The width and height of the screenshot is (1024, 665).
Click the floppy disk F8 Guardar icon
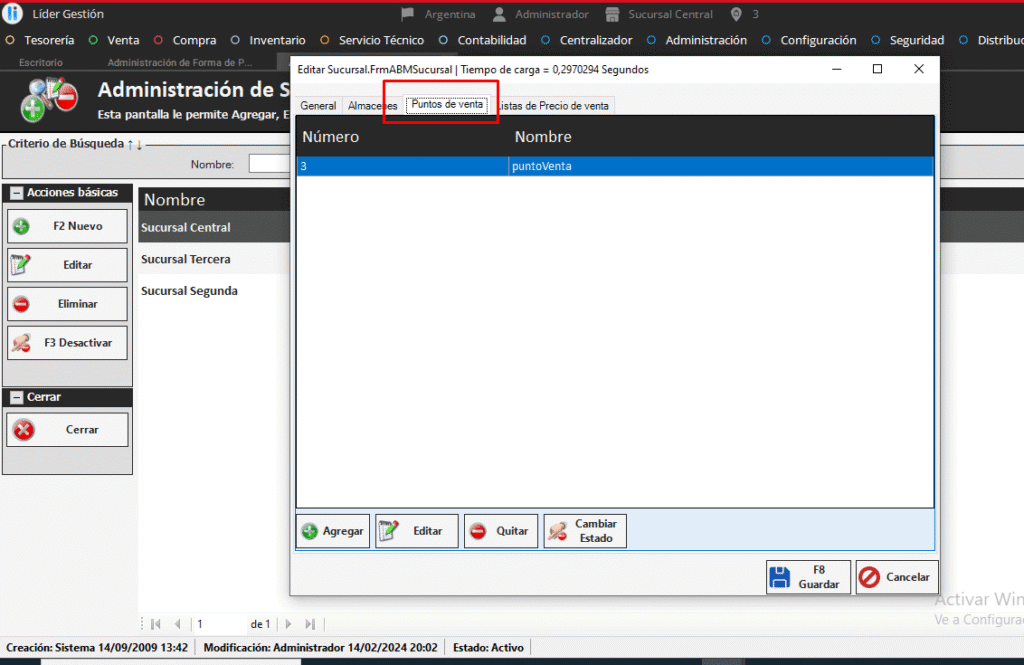780,577
